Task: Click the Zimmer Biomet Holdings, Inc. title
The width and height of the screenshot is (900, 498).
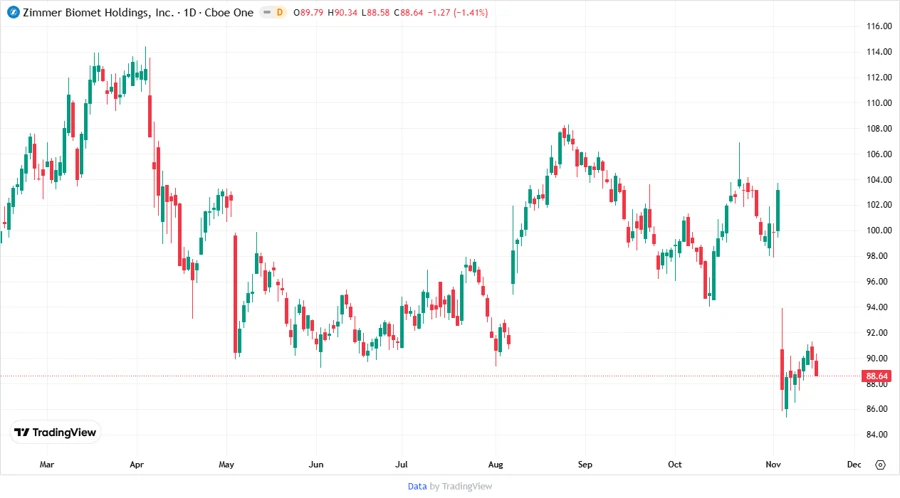Action: click(98, 13)
